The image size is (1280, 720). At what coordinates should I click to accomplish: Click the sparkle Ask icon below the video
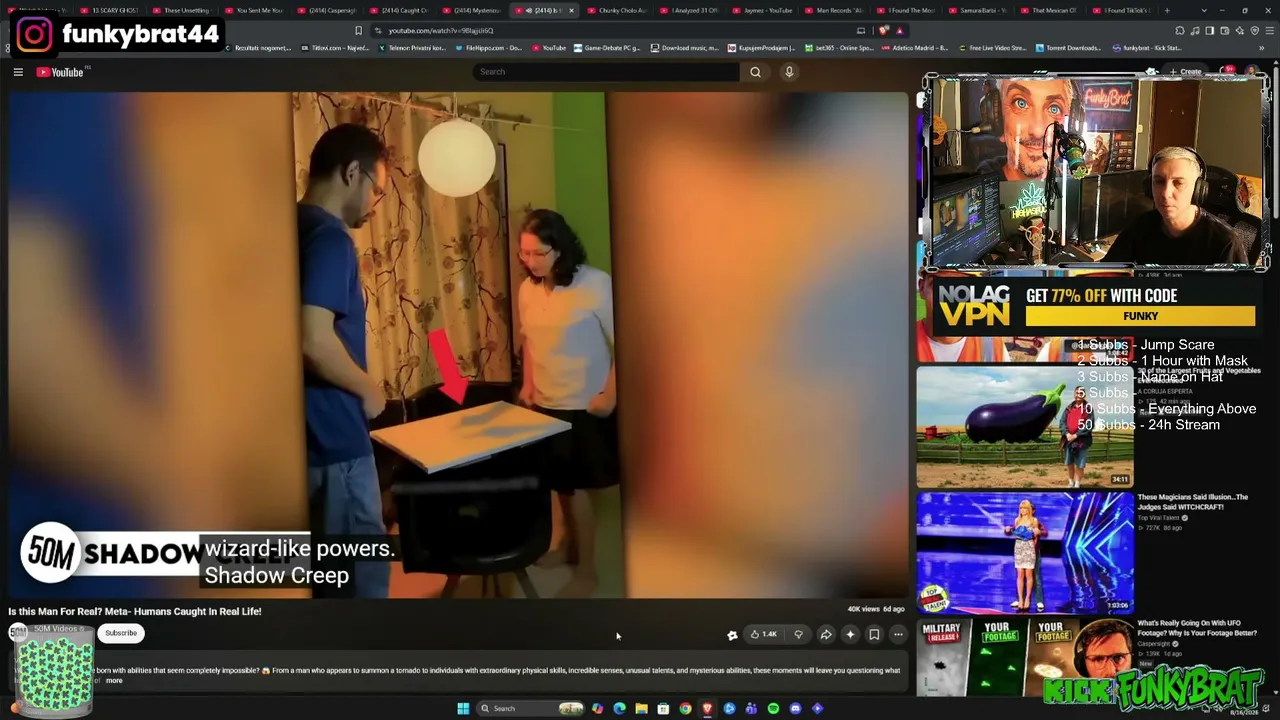pos(850,634)
